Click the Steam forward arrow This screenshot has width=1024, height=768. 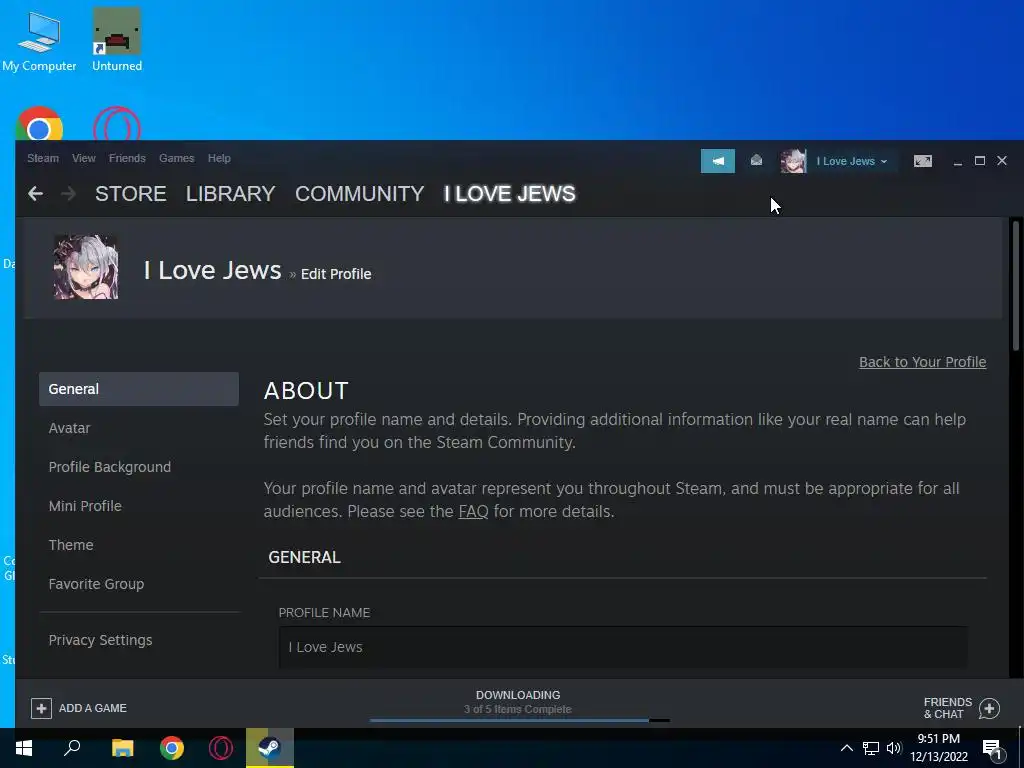point(68,193)
